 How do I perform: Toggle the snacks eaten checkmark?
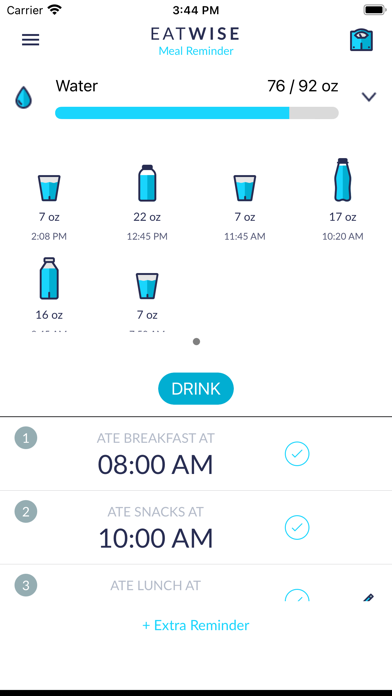click(x=297, y=527)
